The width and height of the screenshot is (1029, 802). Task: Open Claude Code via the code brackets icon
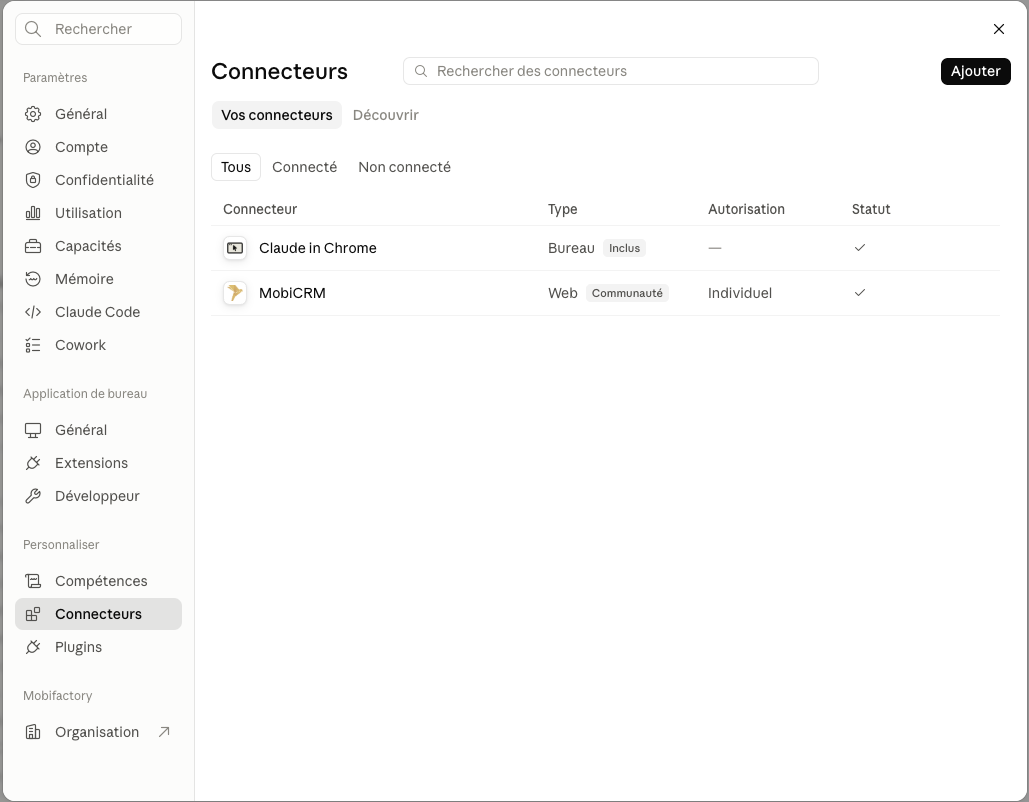point(98,312)
